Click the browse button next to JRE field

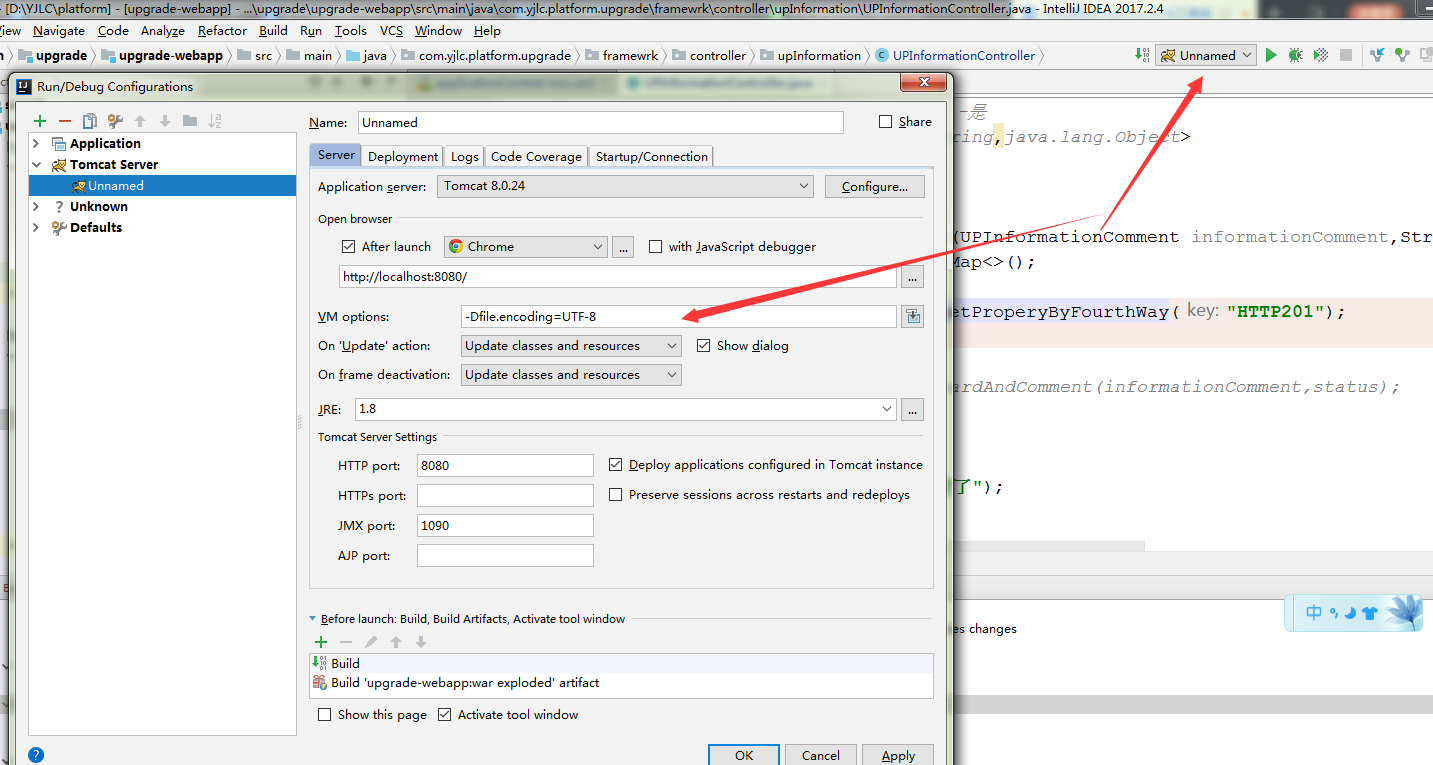click(912, 409)
